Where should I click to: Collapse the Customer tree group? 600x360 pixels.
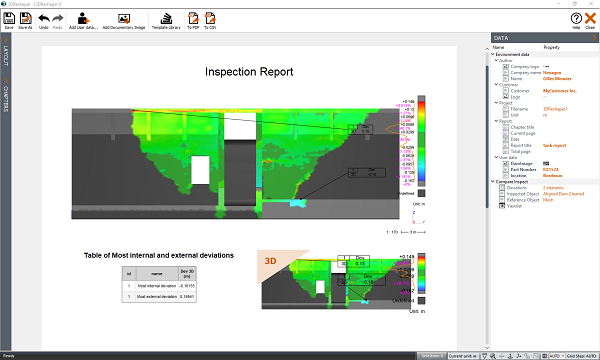click(496, 85)
